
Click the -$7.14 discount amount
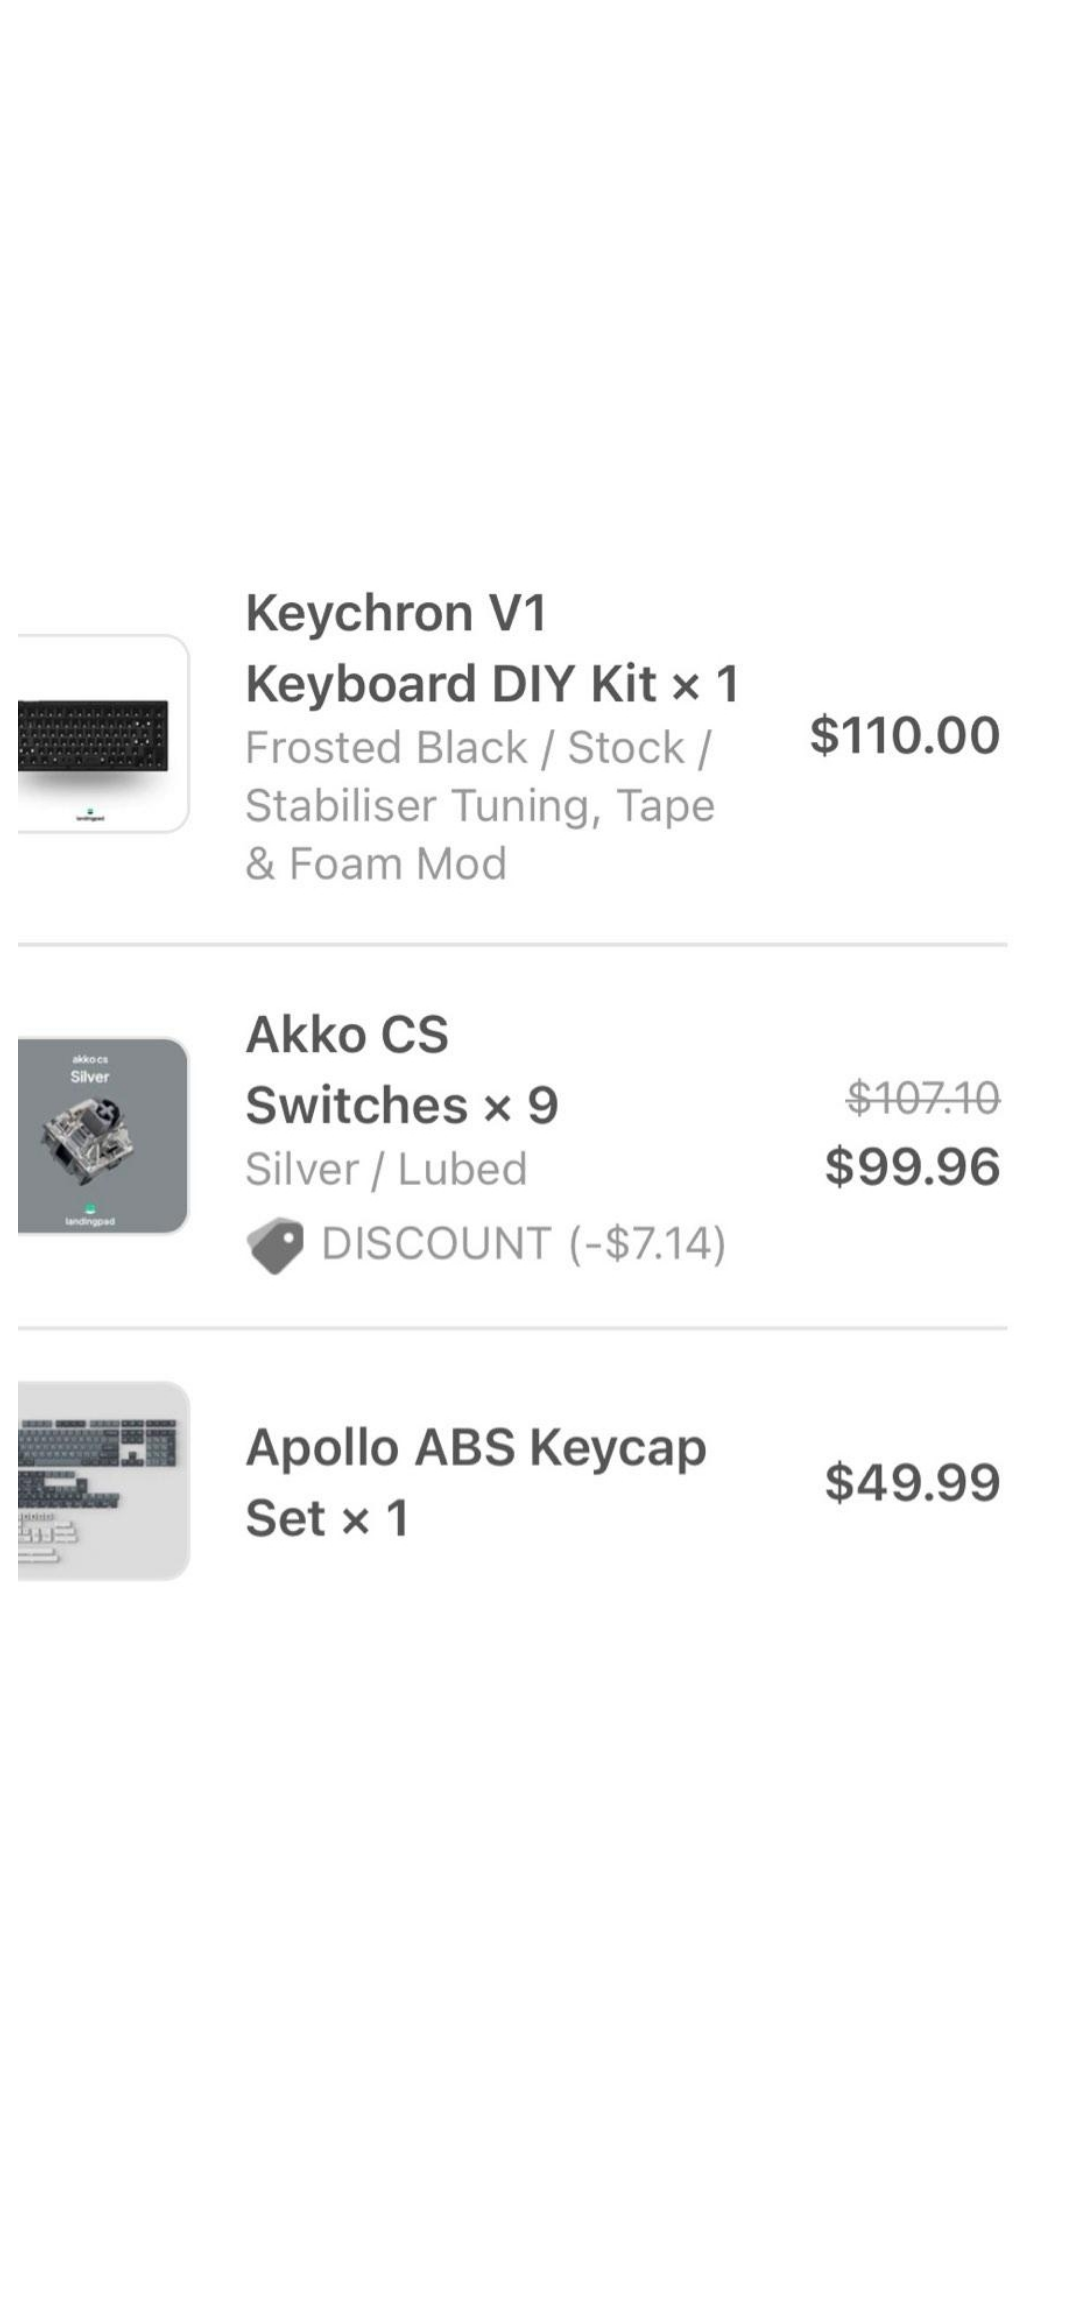click(647, 1244)
